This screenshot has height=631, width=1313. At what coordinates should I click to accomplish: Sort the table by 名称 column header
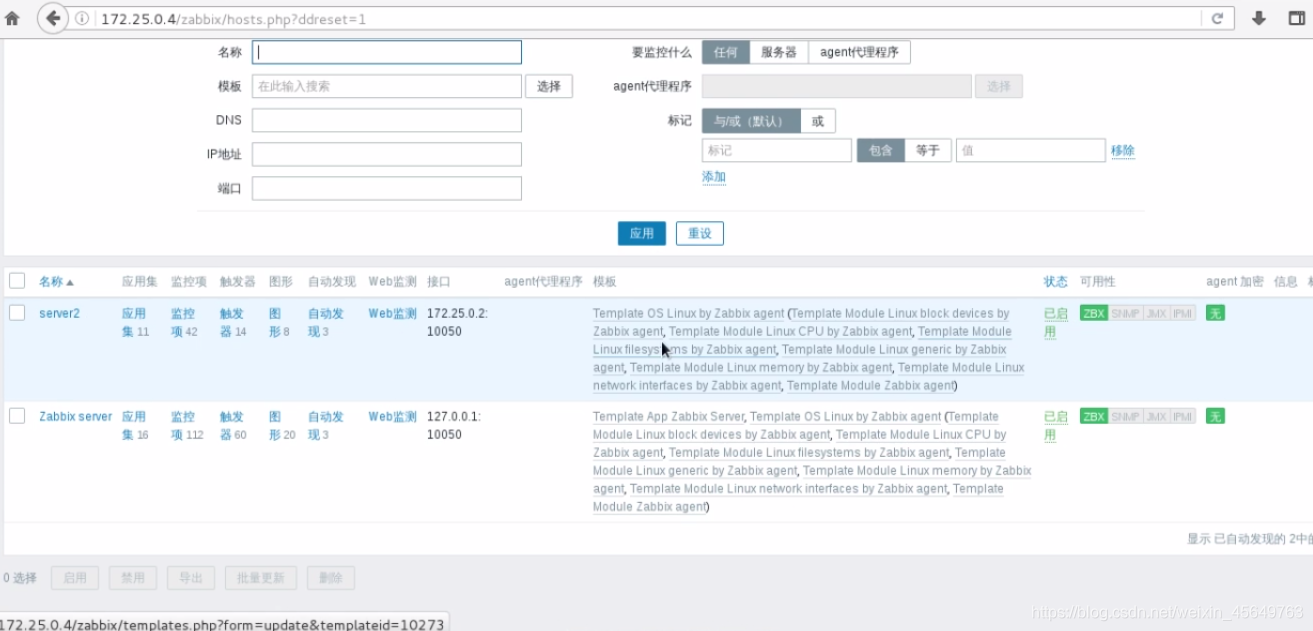tap(56, 282)
